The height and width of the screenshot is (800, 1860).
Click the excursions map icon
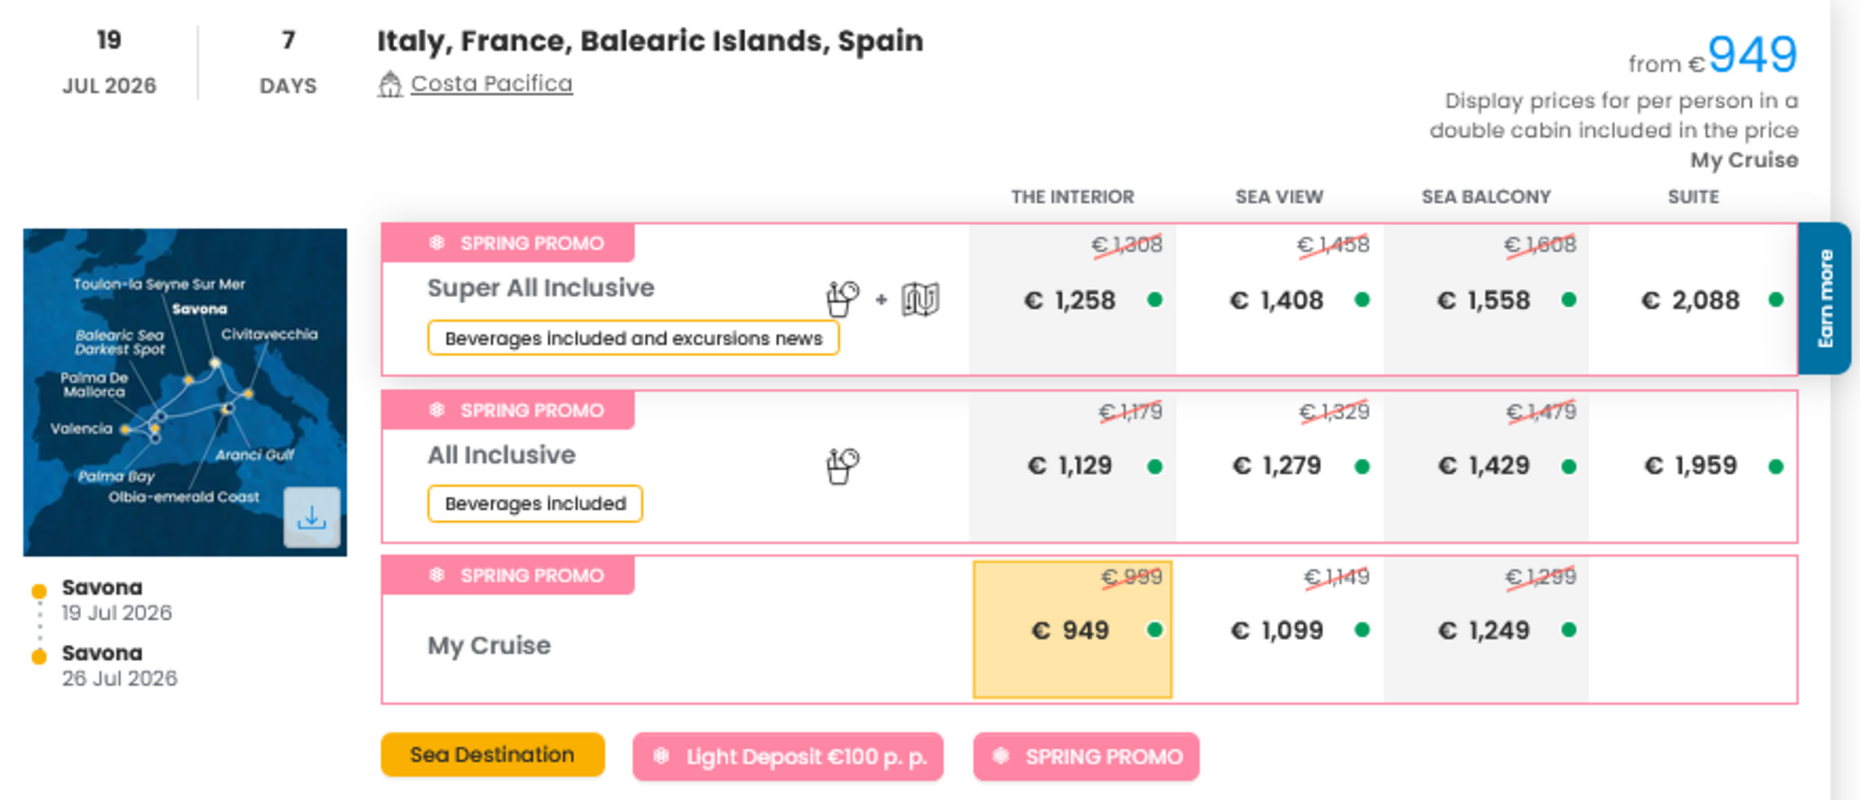(x=920, y=299)
